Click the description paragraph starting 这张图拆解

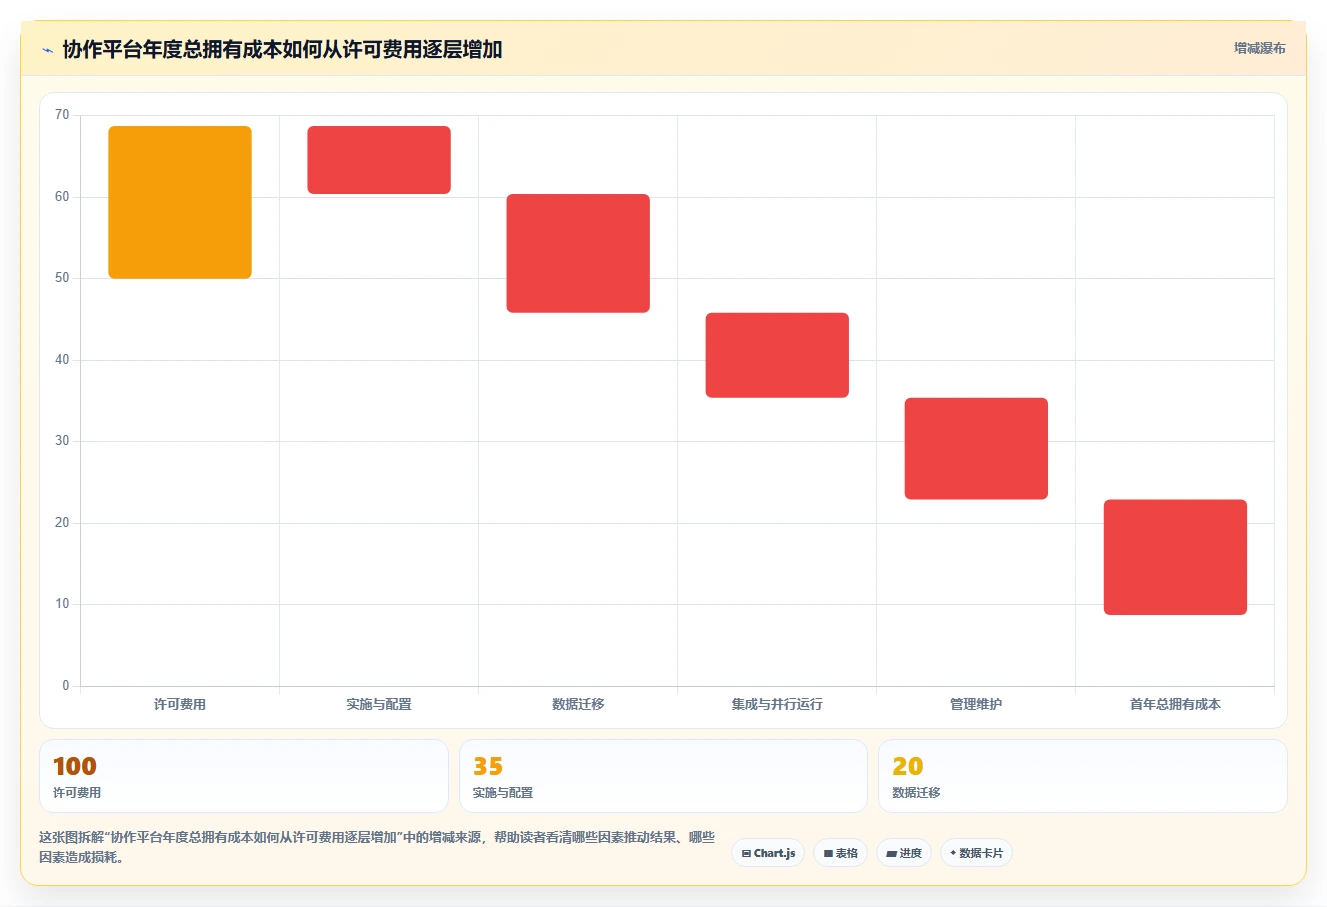point(377,847)
